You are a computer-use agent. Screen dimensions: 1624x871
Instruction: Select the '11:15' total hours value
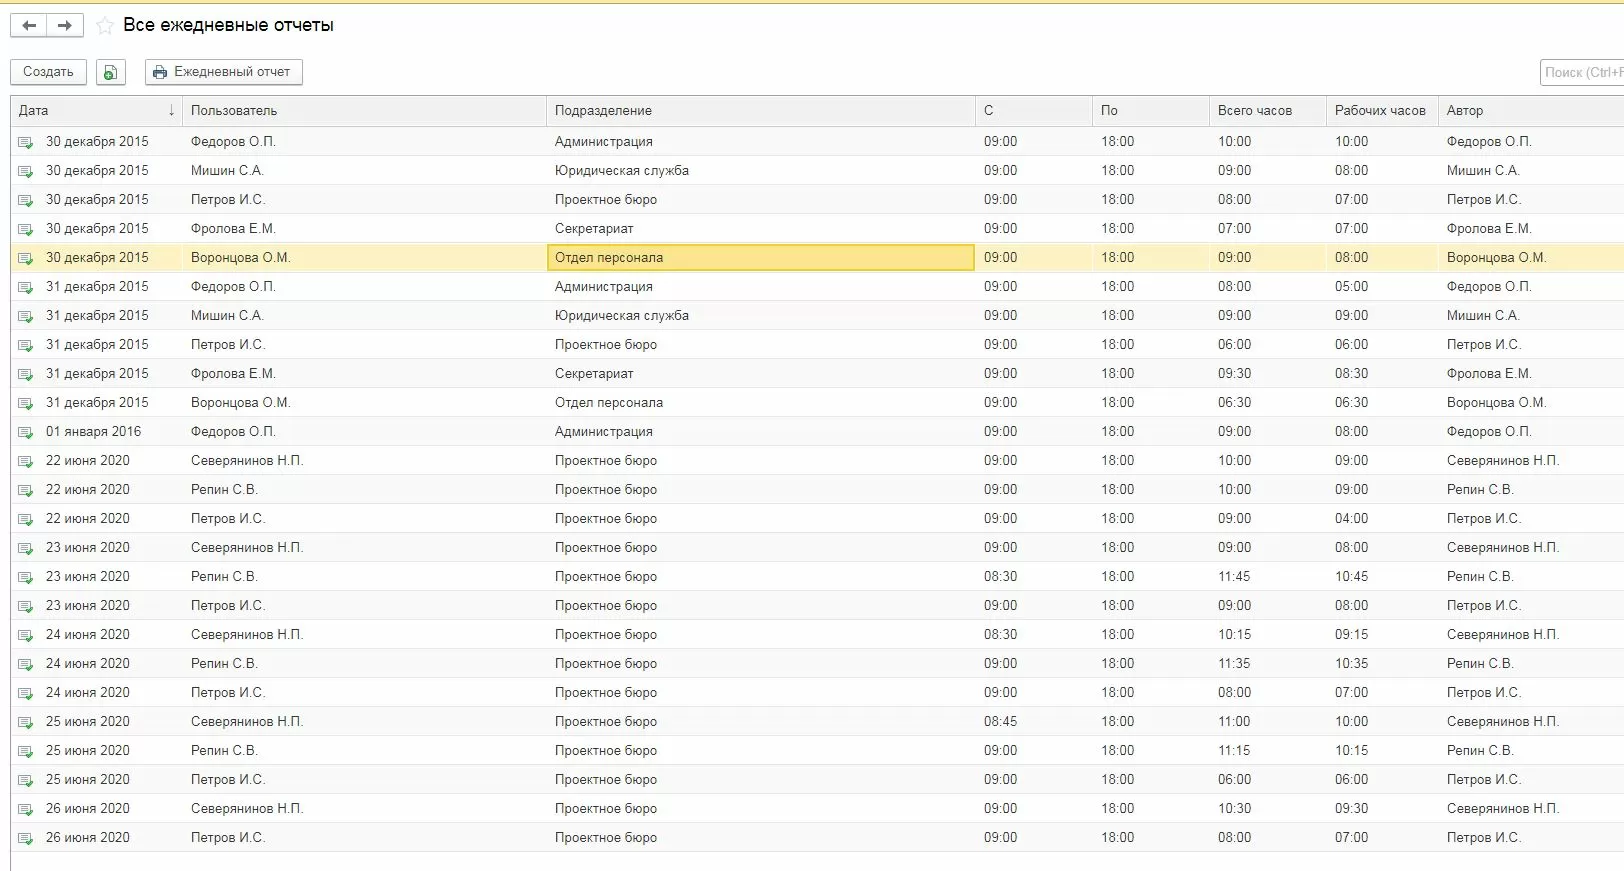[1234, 751]
